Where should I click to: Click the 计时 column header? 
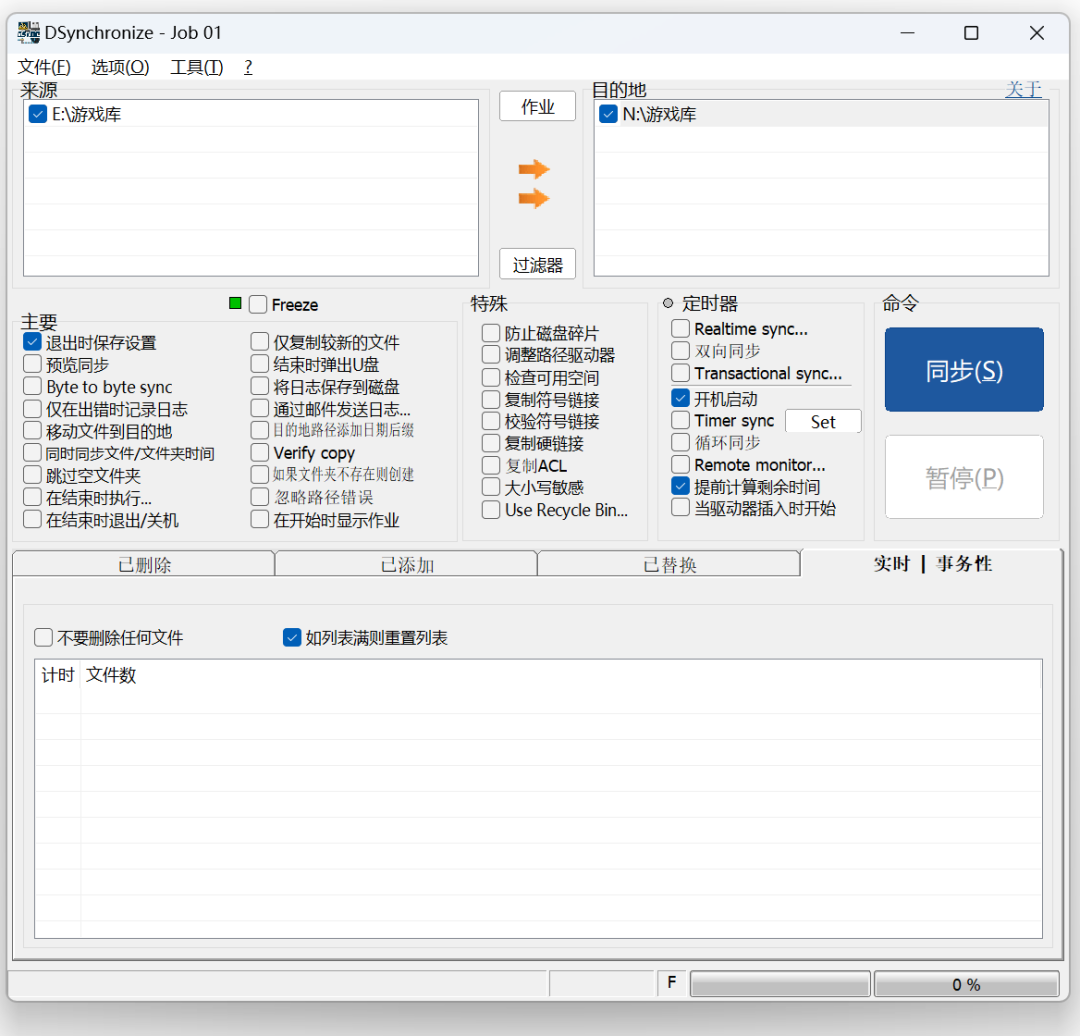[58, 675]
